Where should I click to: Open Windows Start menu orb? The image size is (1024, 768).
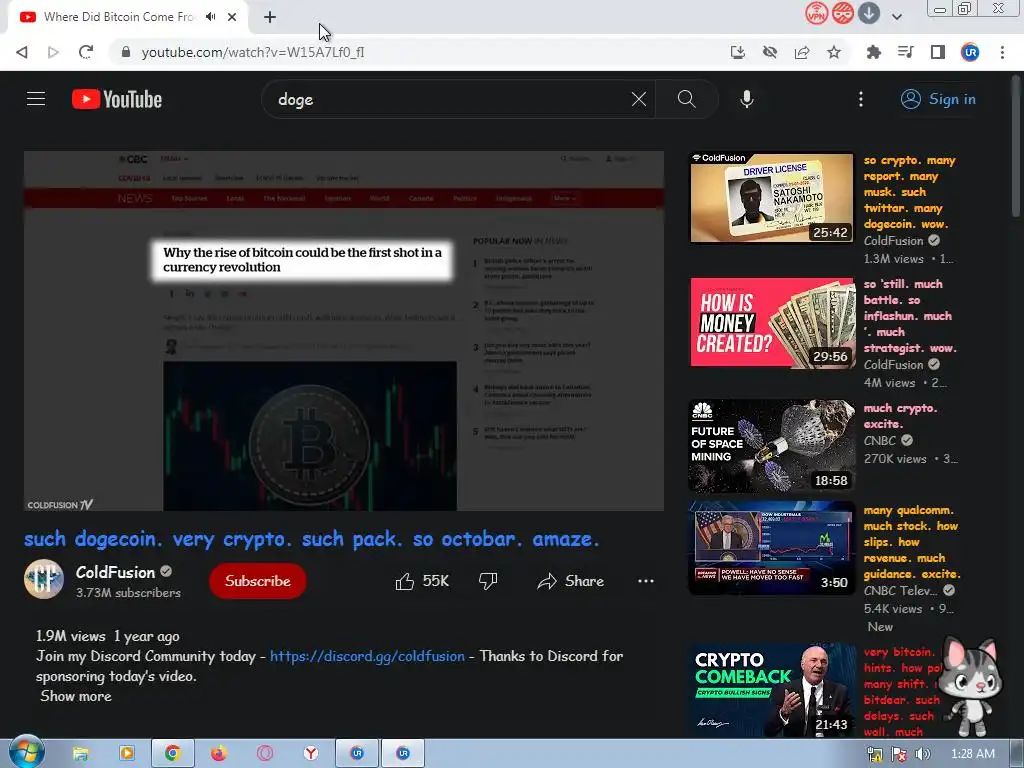pos(27,752)
